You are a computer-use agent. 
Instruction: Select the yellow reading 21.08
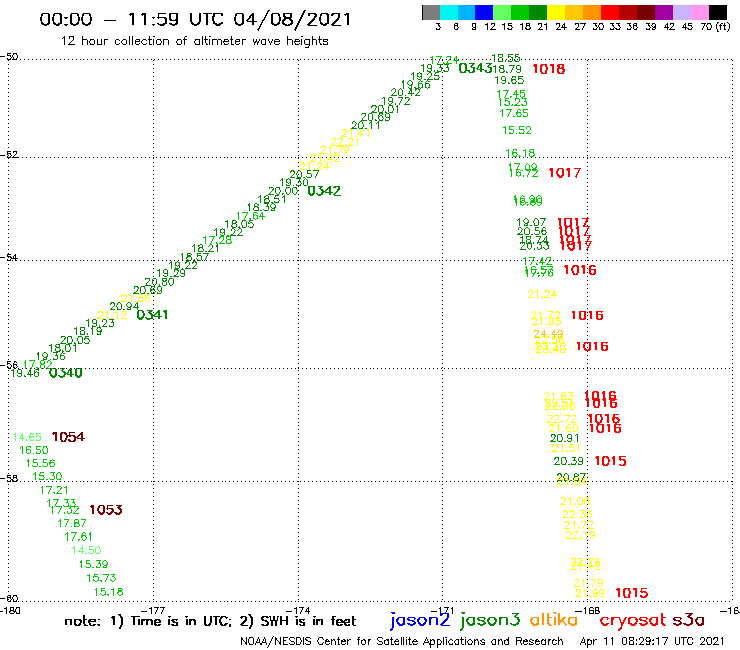click(x=575, y=501)
